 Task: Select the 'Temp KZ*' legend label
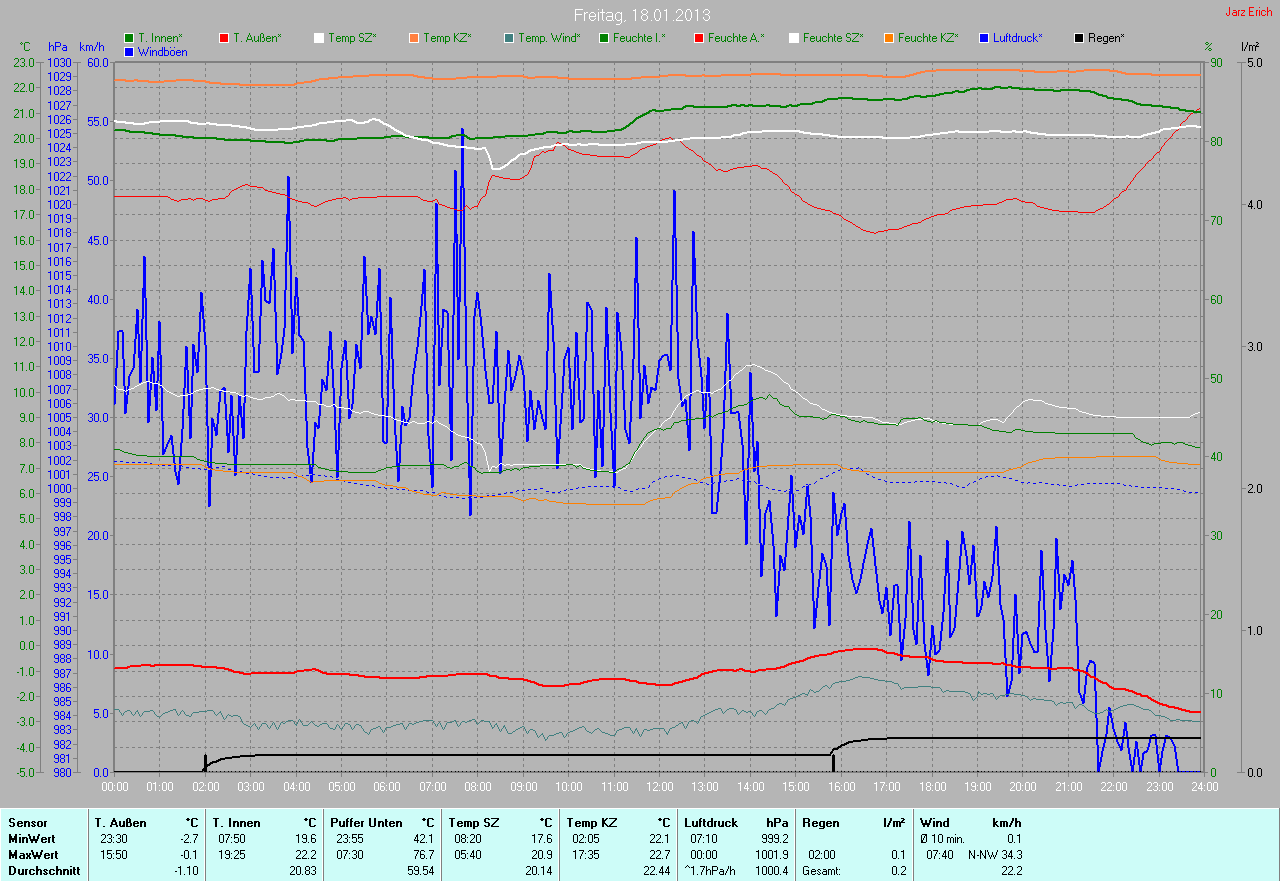pyautogui.click(x=447, y=38)
